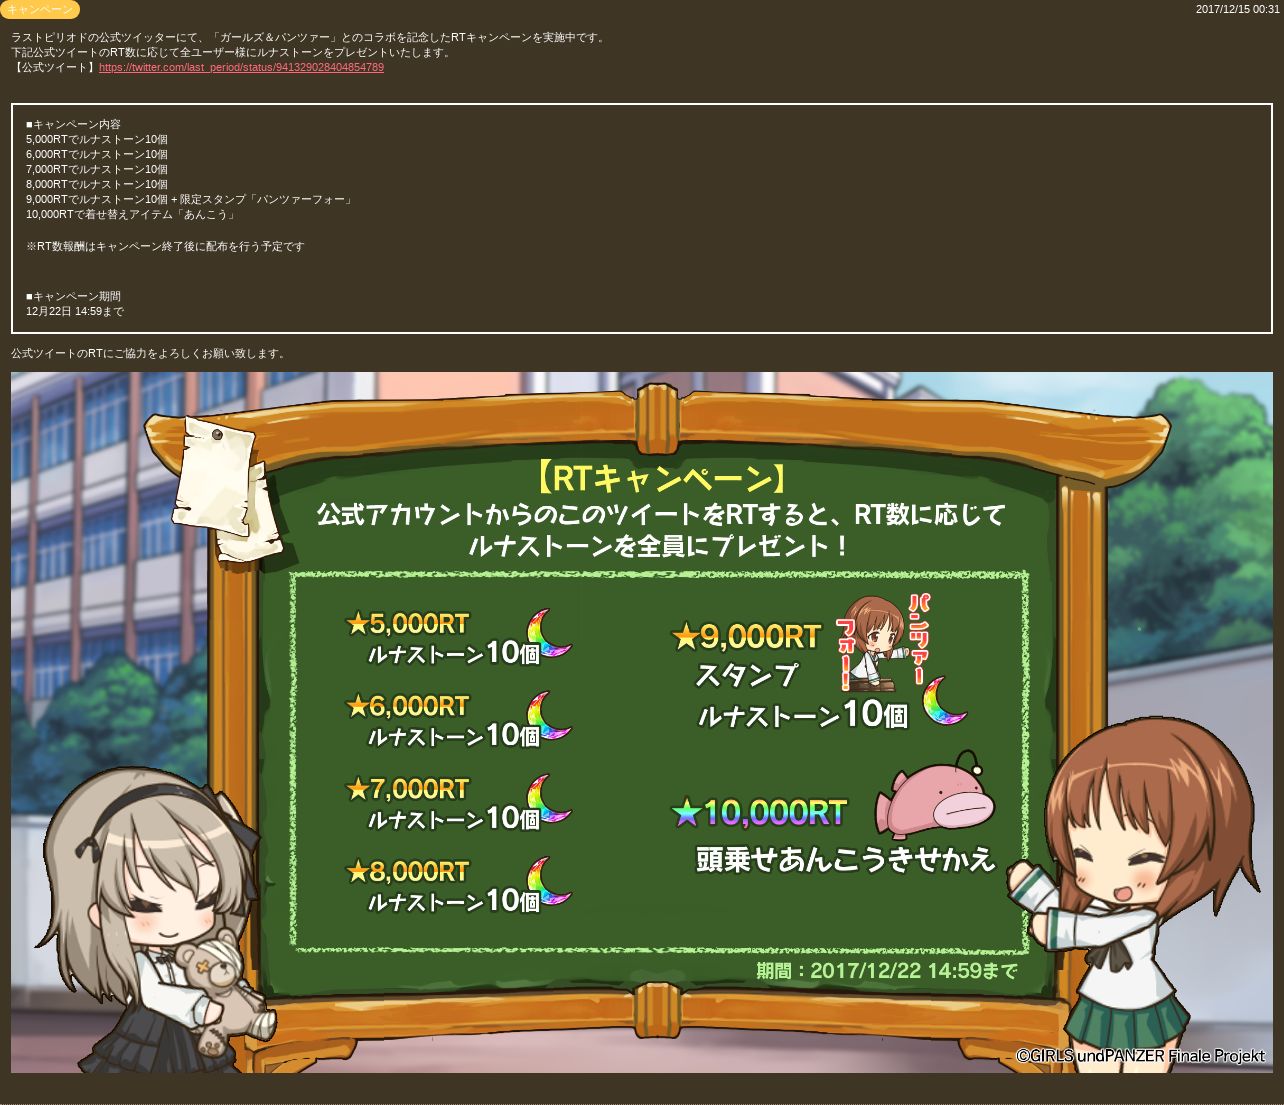Click the ★9,000RT text in banner

point(747,636)
